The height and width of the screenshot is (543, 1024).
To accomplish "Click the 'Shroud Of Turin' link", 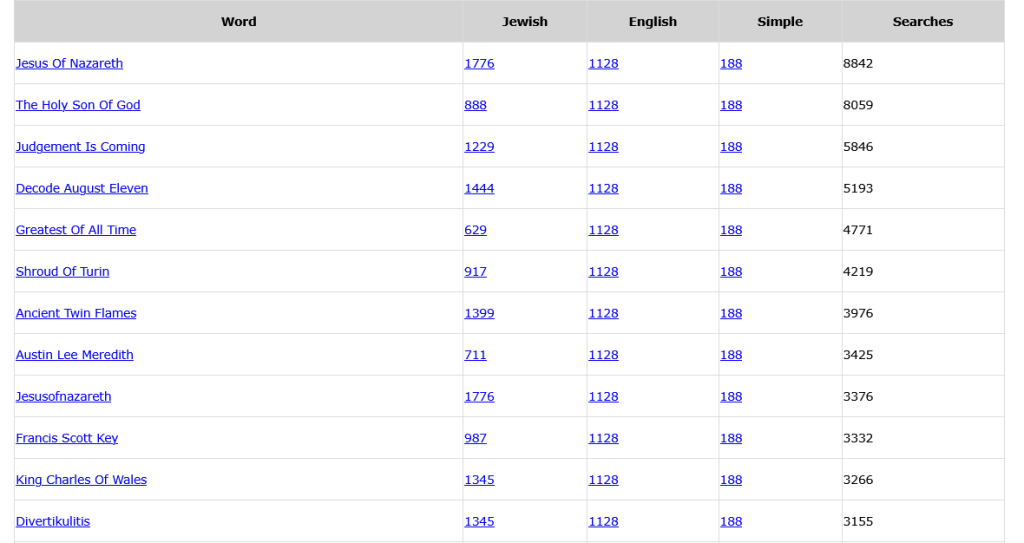I will coord(63,272).
